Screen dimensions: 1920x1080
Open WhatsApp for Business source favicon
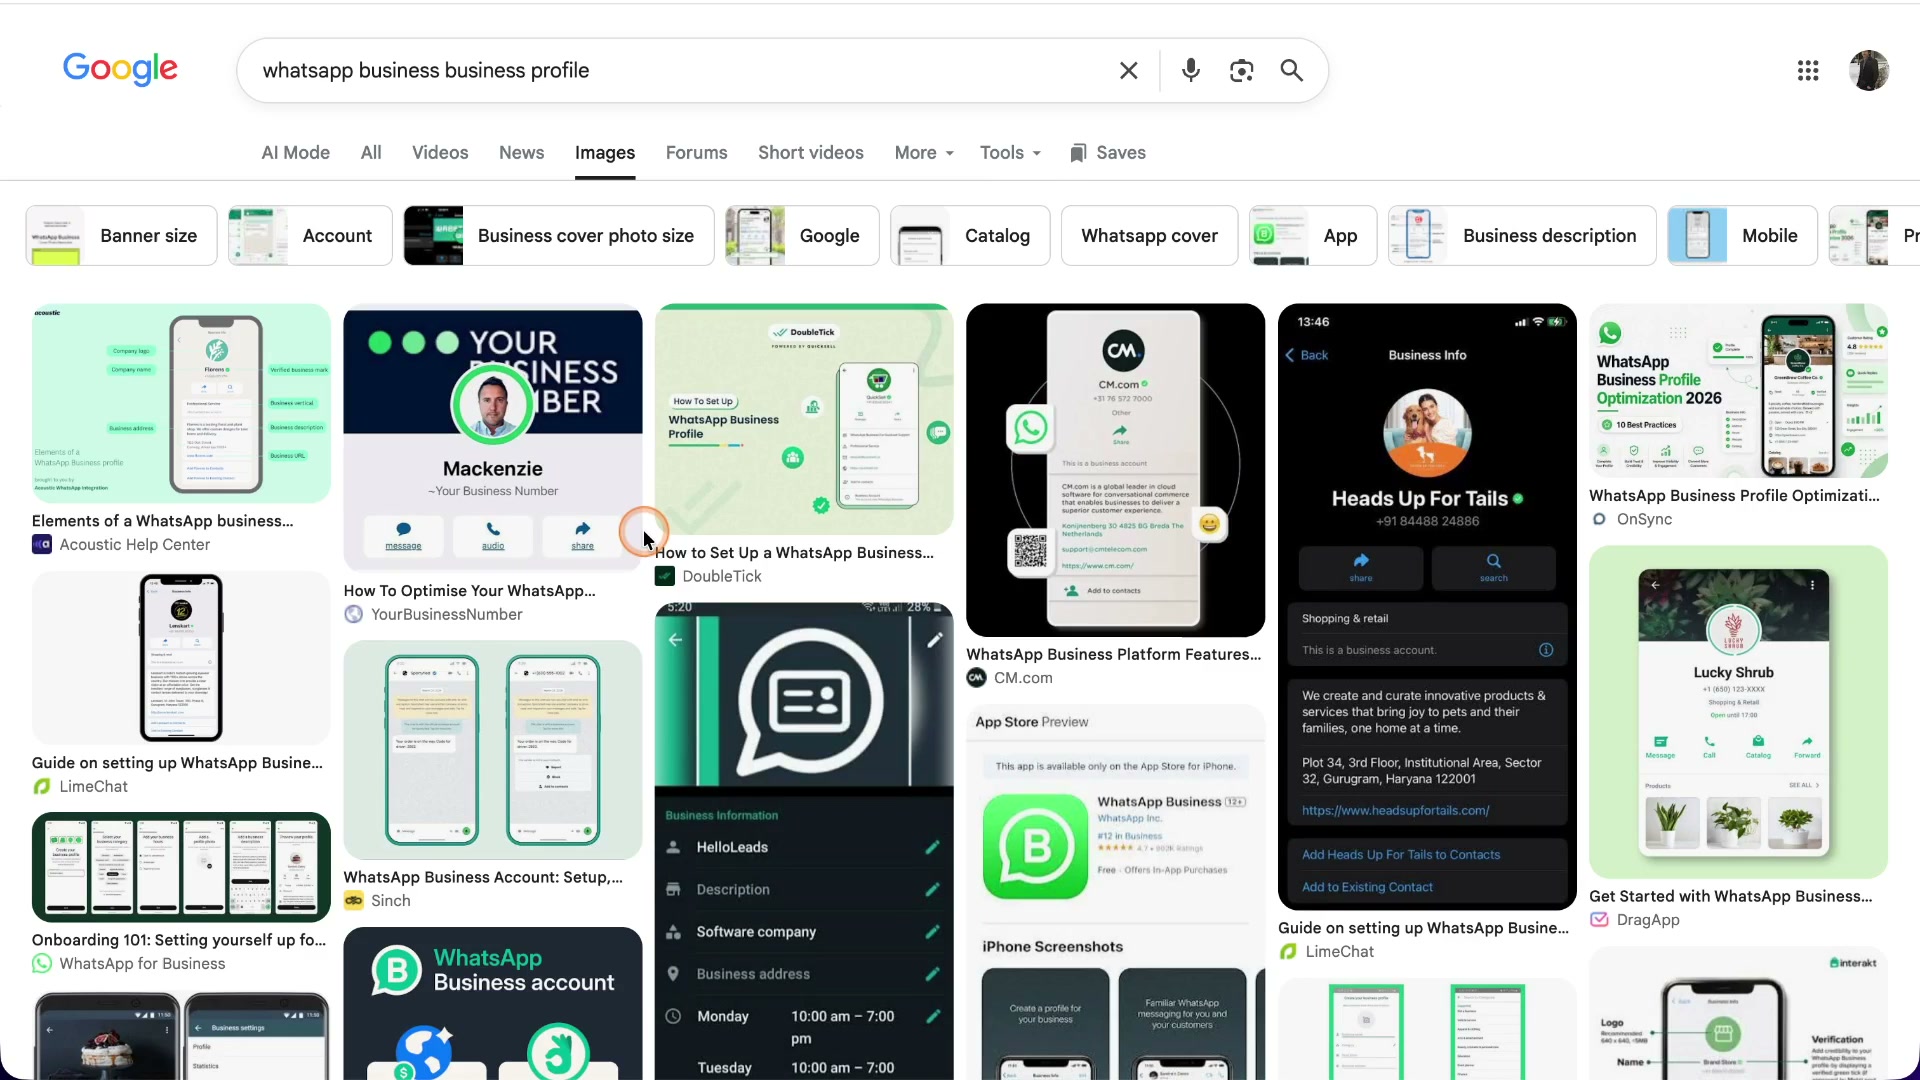click(42, 964)
